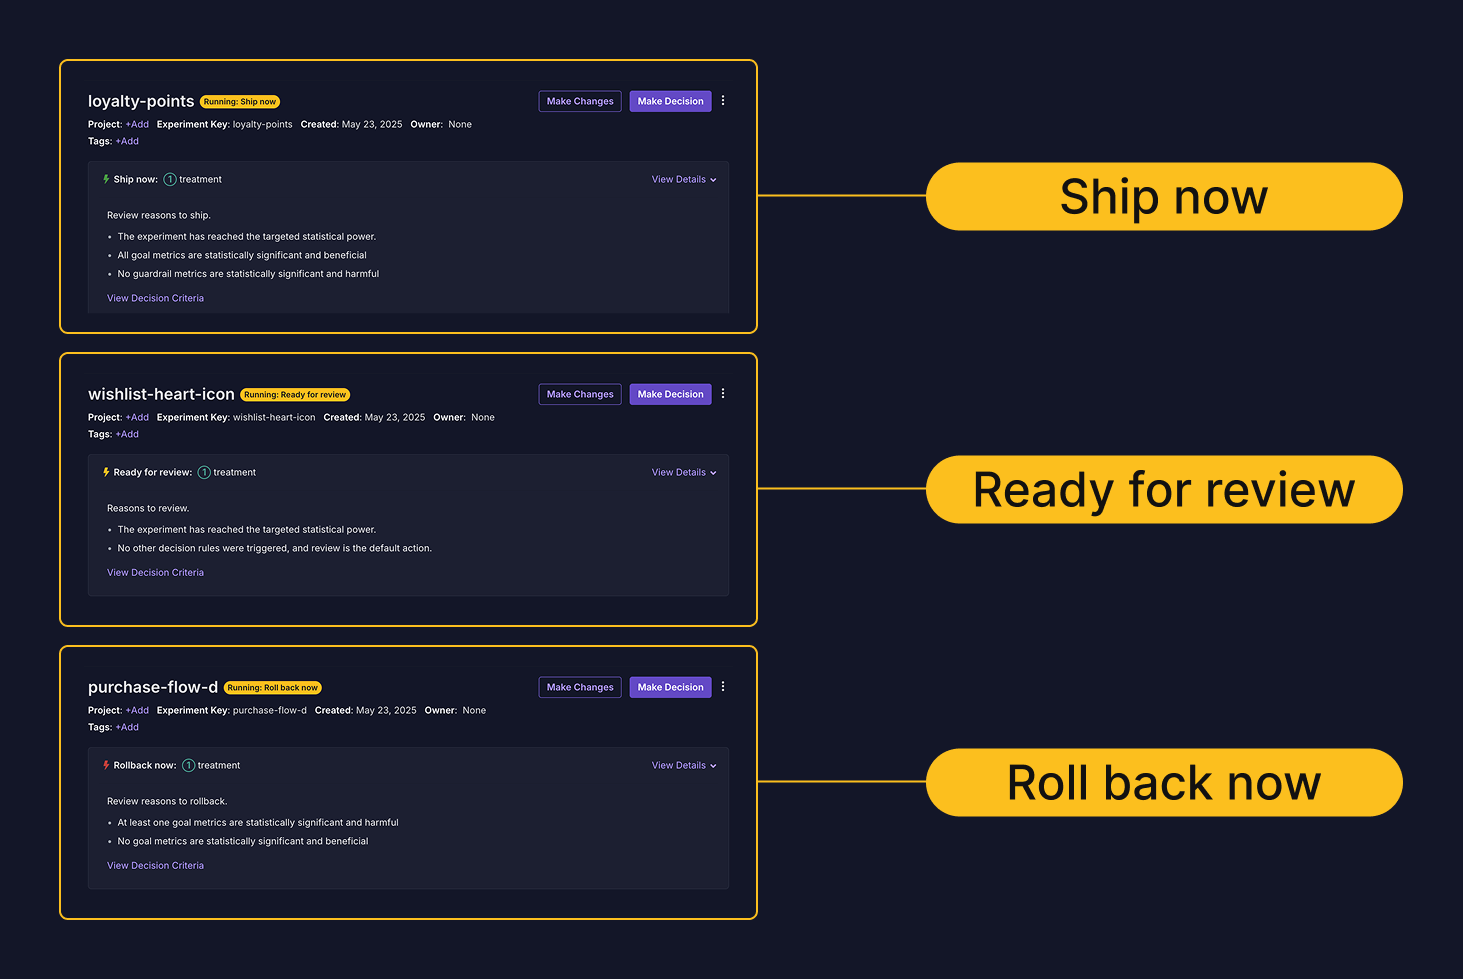Click Make Decision for purchase-flow-d
Viewport: 1463px width, 979px height.
click(670, 687)
